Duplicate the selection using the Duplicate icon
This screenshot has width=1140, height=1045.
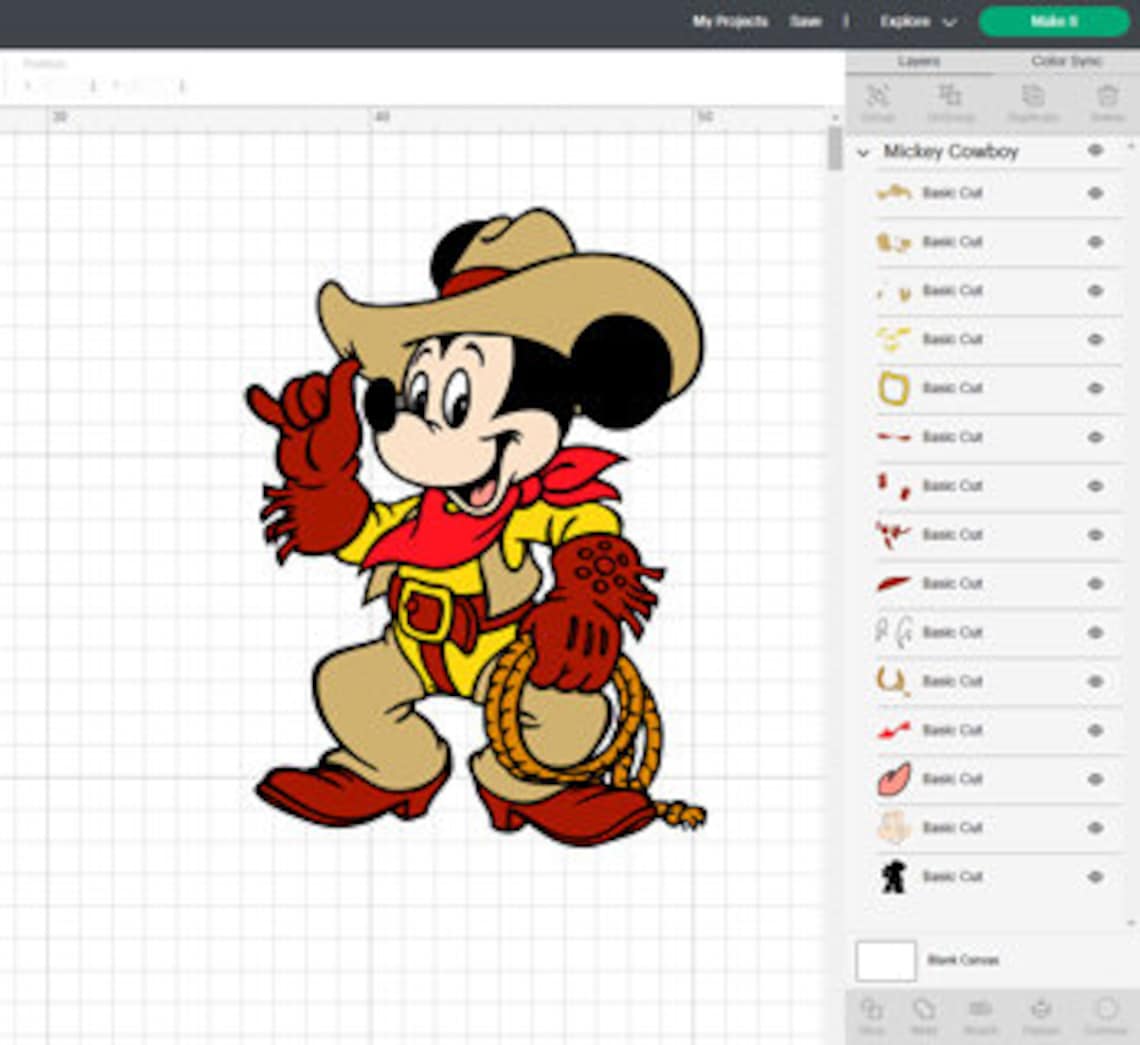[1032, 97]
